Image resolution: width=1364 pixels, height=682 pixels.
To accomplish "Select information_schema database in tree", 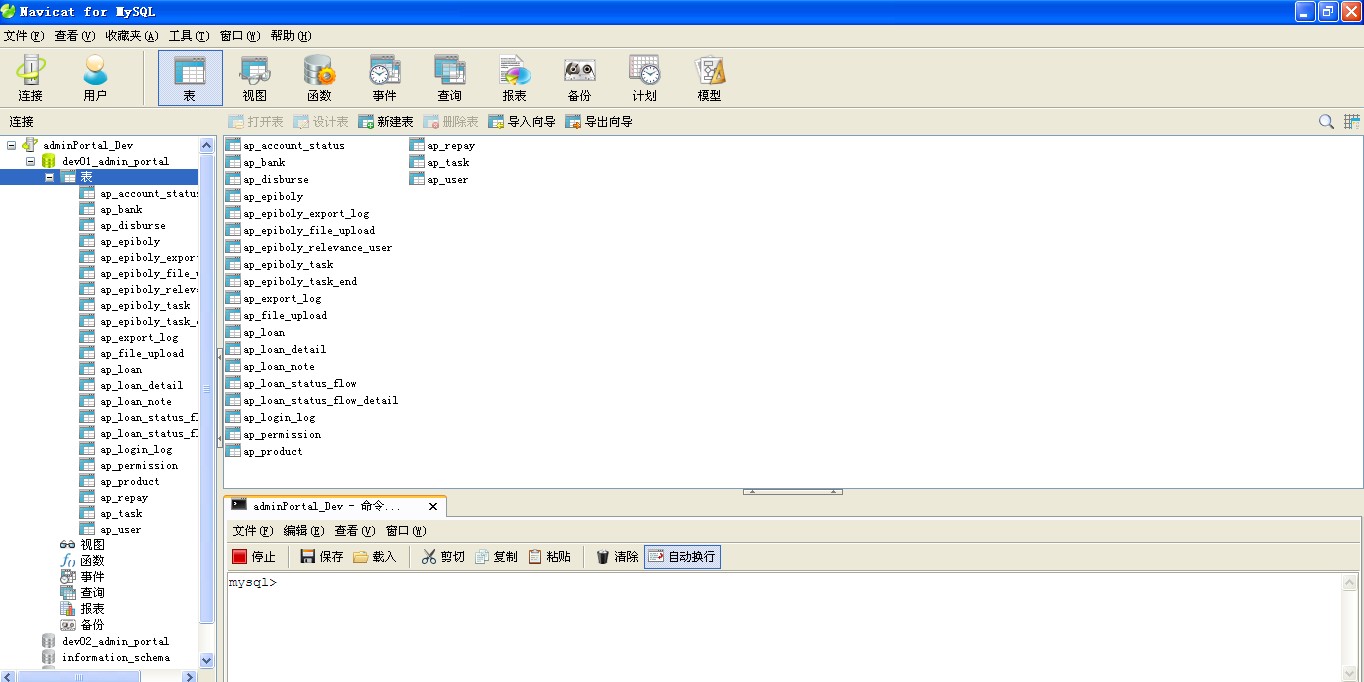I will tap(116, 657).
